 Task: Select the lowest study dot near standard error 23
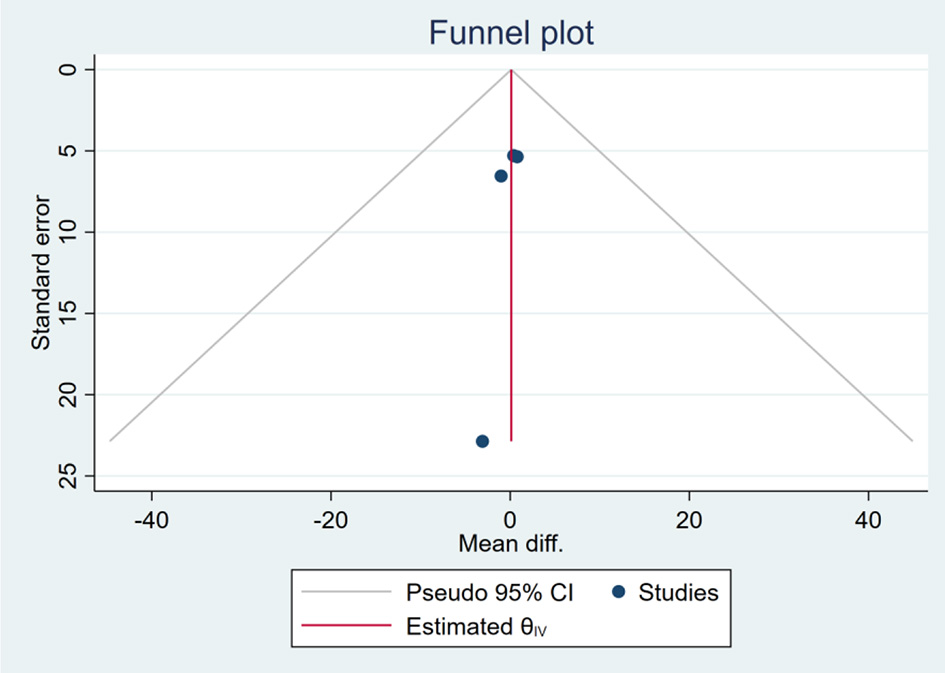tap(482, 441)
